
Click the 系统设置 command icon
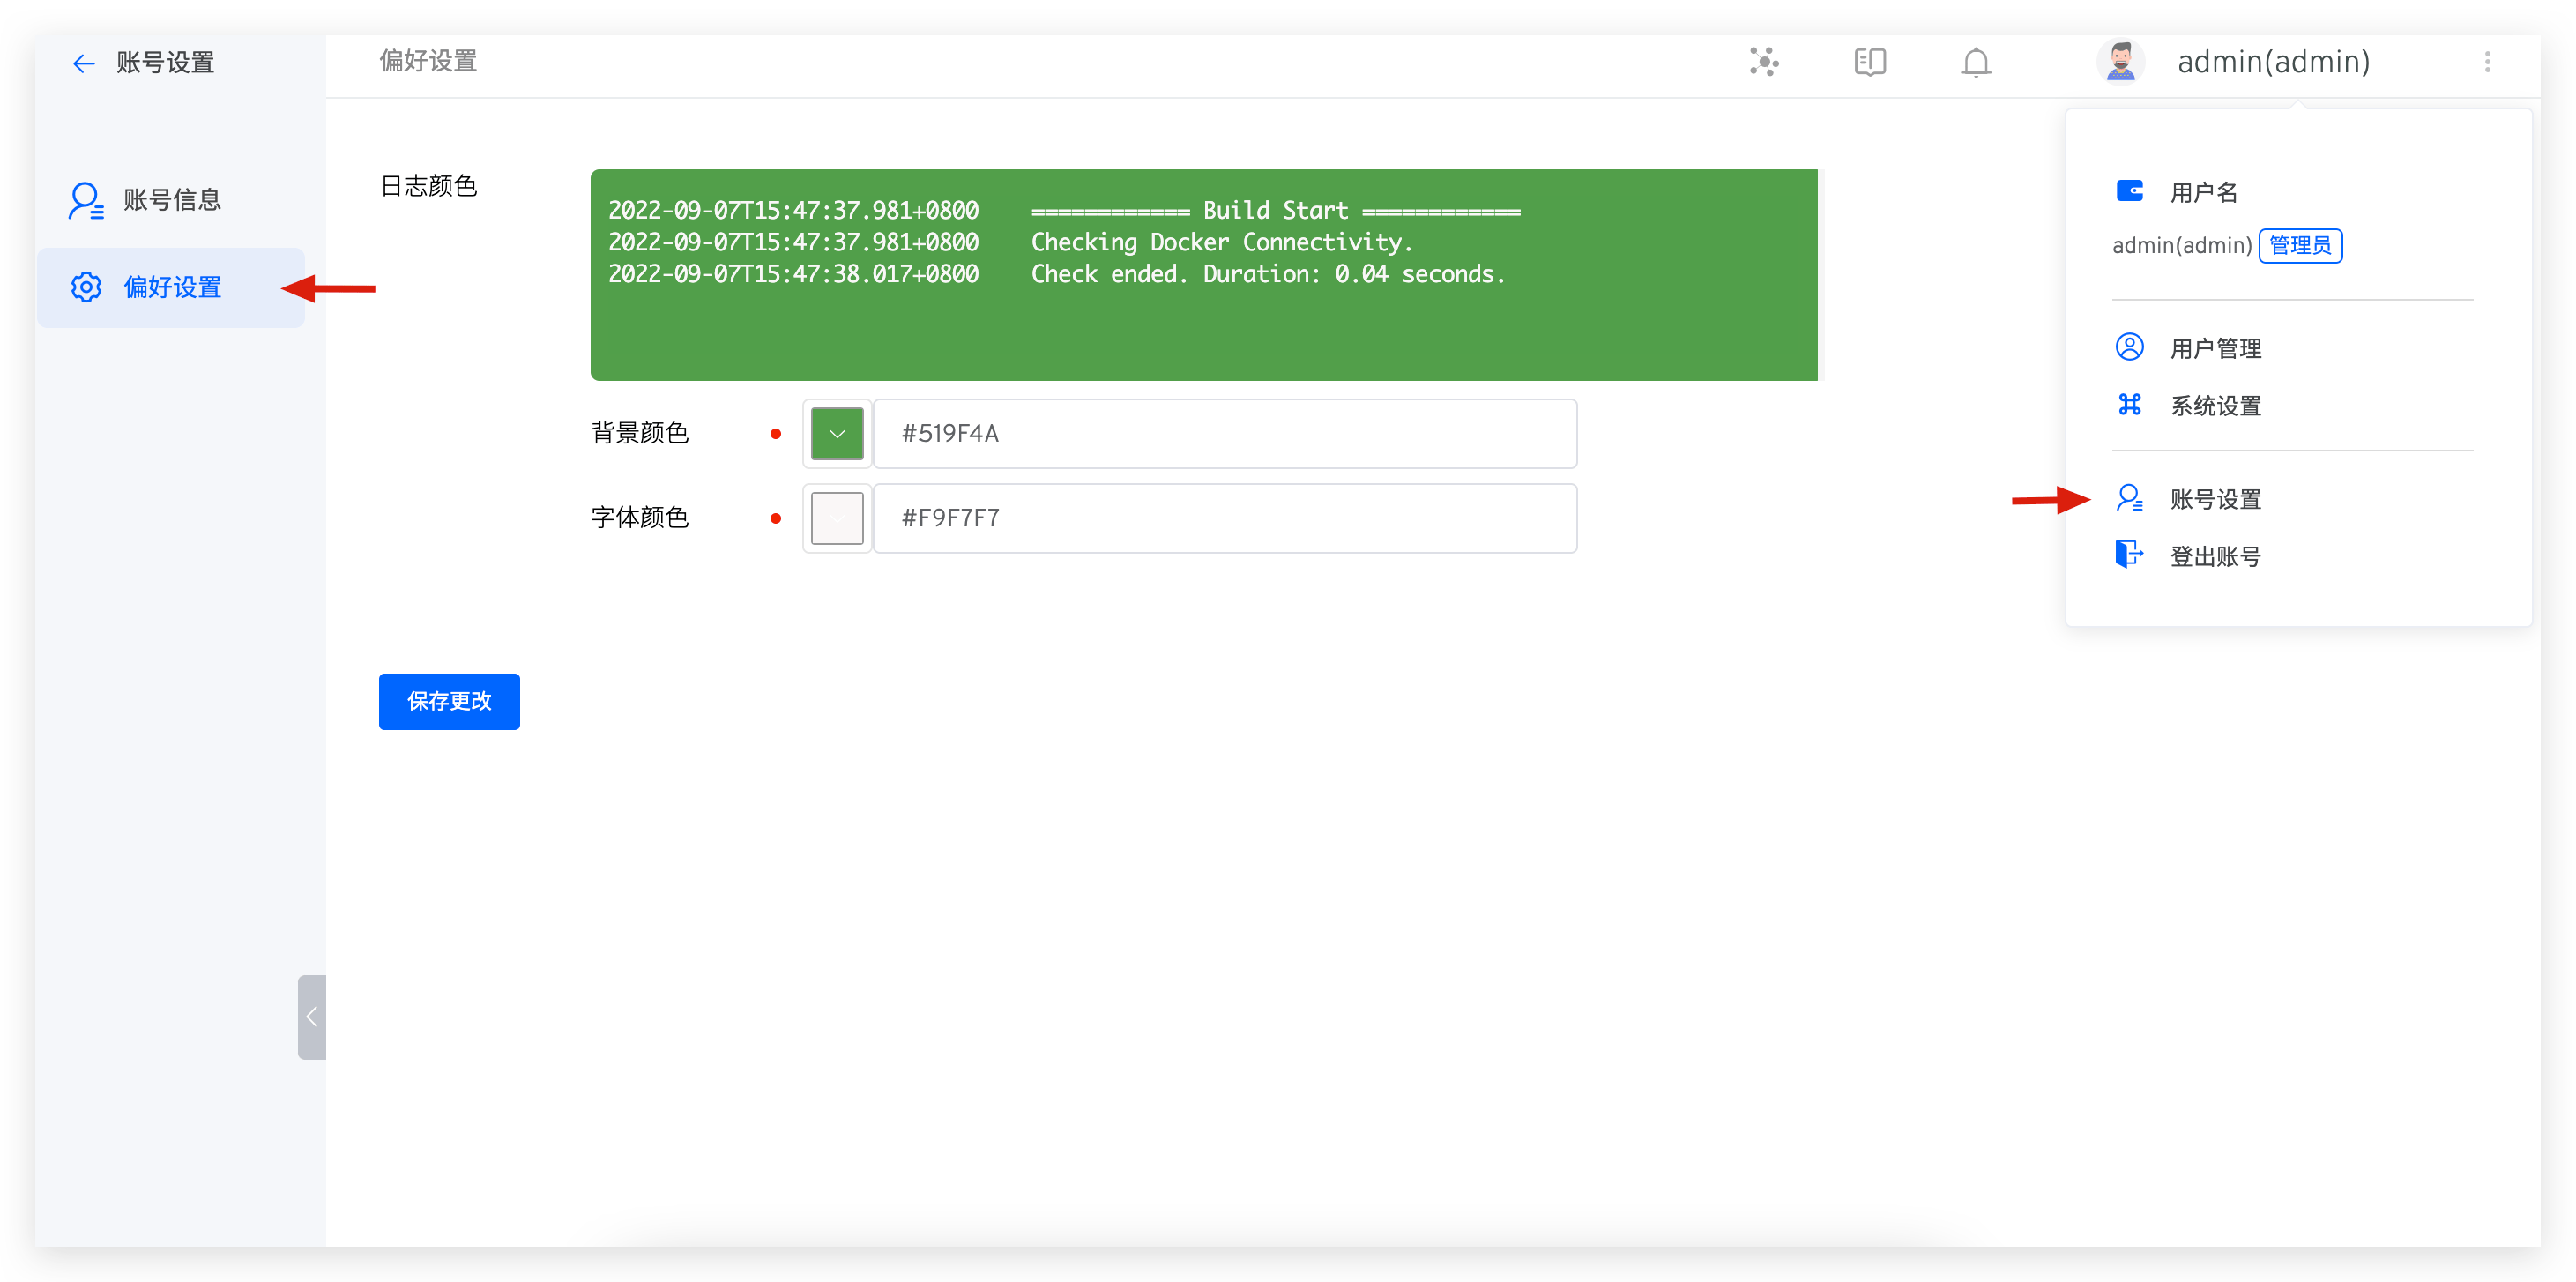point(2129,404)
